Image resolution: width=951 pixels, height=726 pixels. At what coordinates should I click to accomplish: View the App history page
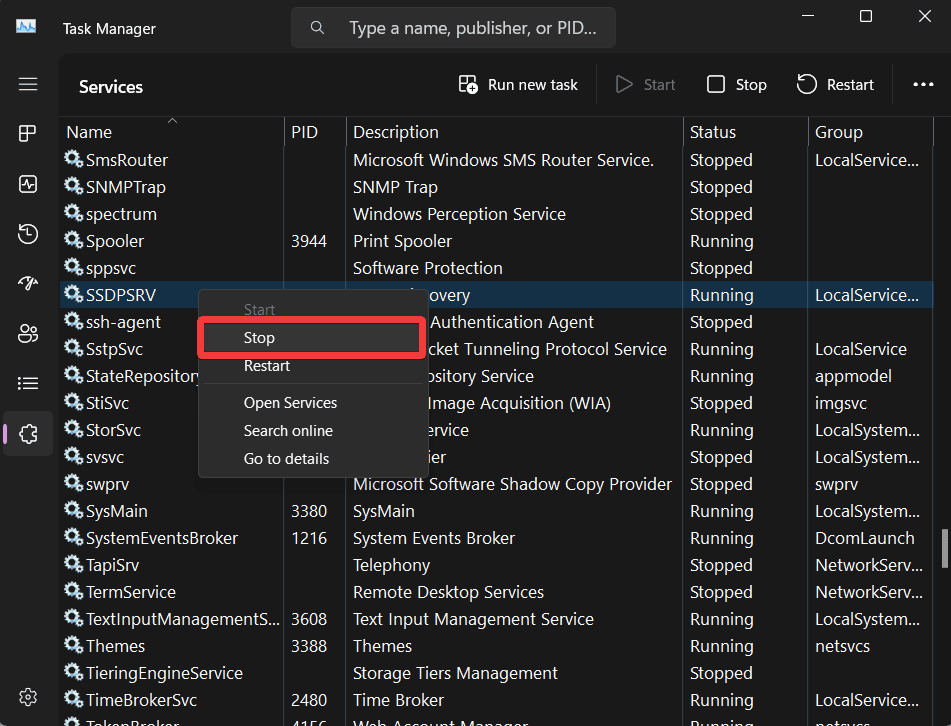(x=27, y=233)
